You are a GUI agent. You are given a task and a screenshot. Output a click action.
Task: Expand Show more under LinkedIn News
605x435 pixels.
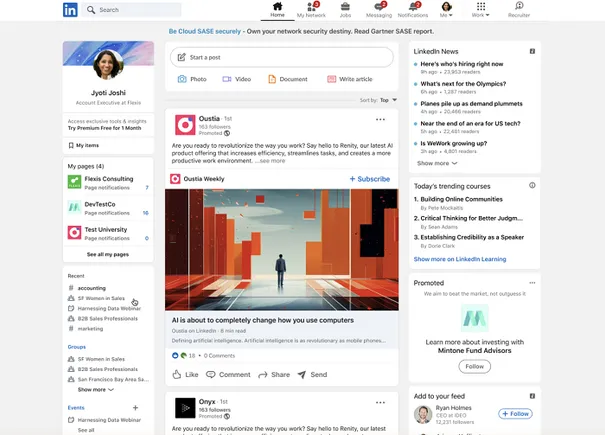[437, 163]
